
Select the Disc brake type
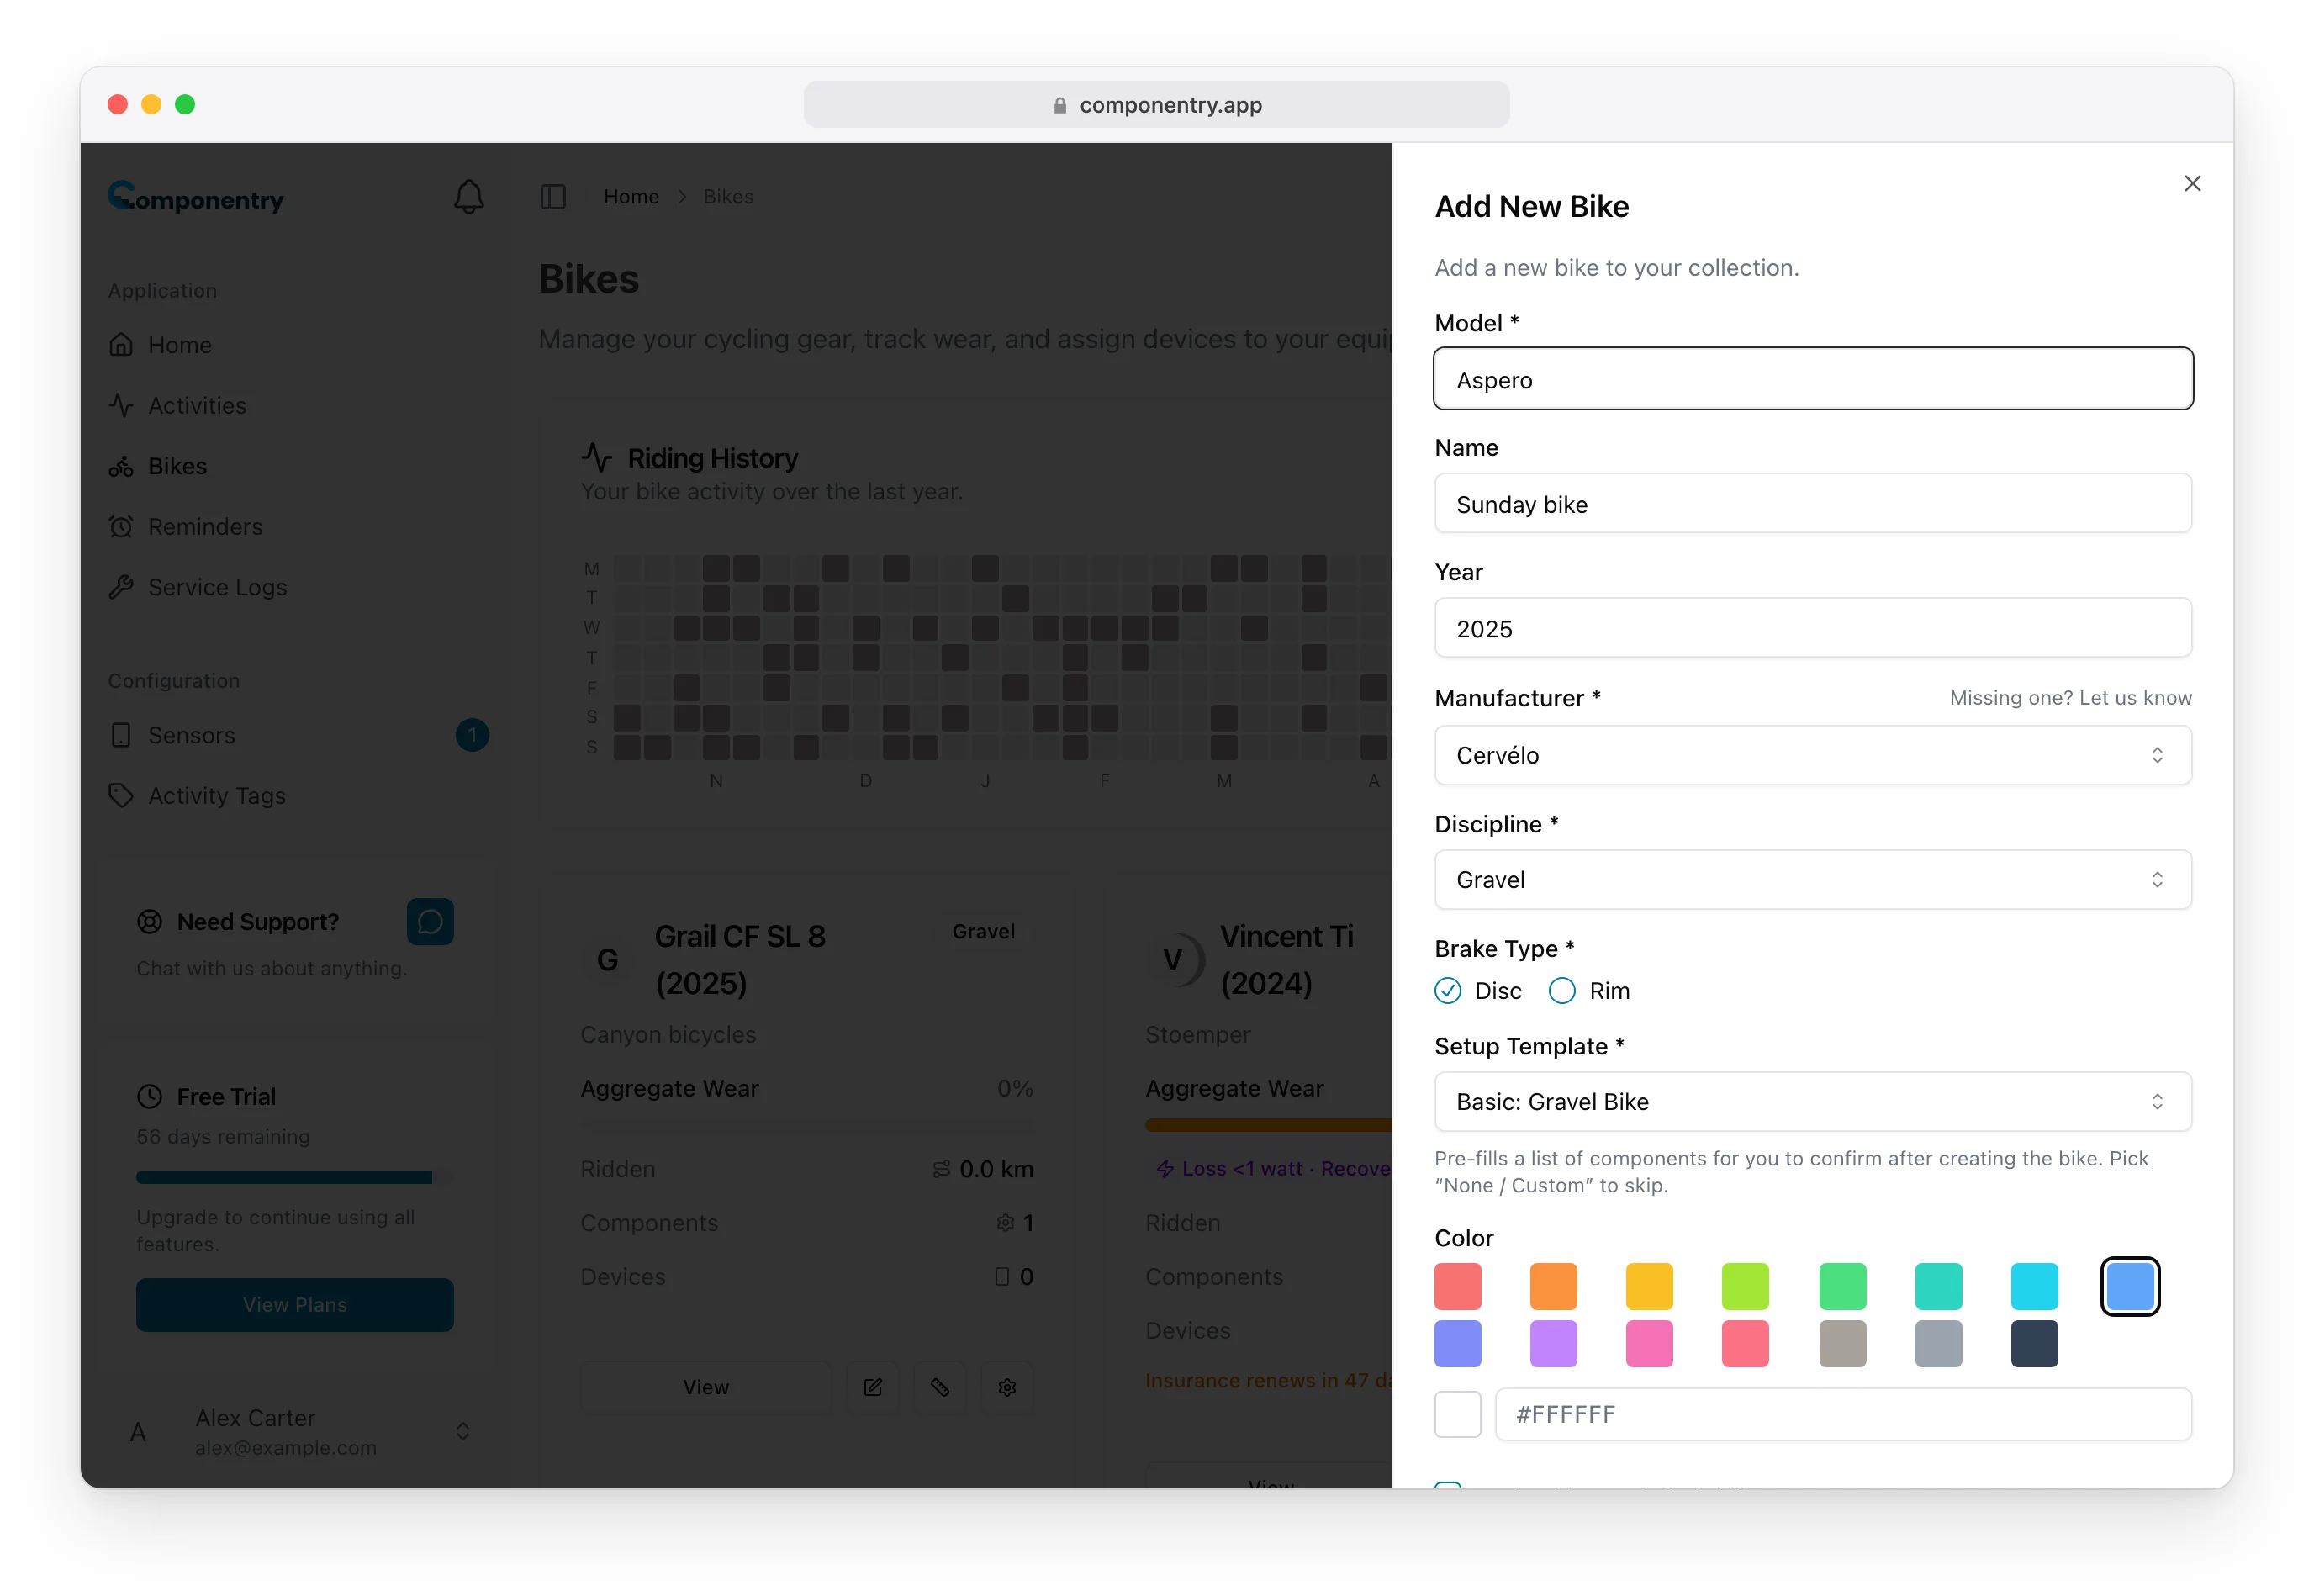click(1448, 991)
